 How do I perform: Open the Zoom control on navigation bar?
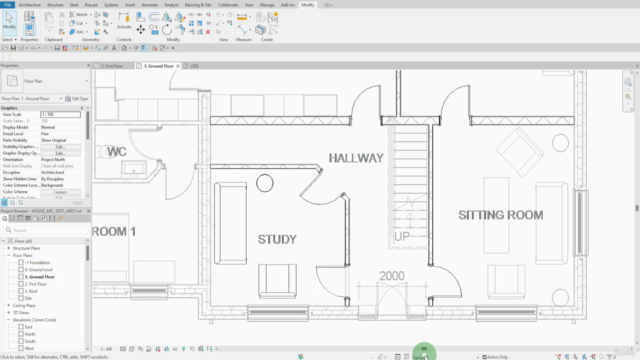click(628, 97)
